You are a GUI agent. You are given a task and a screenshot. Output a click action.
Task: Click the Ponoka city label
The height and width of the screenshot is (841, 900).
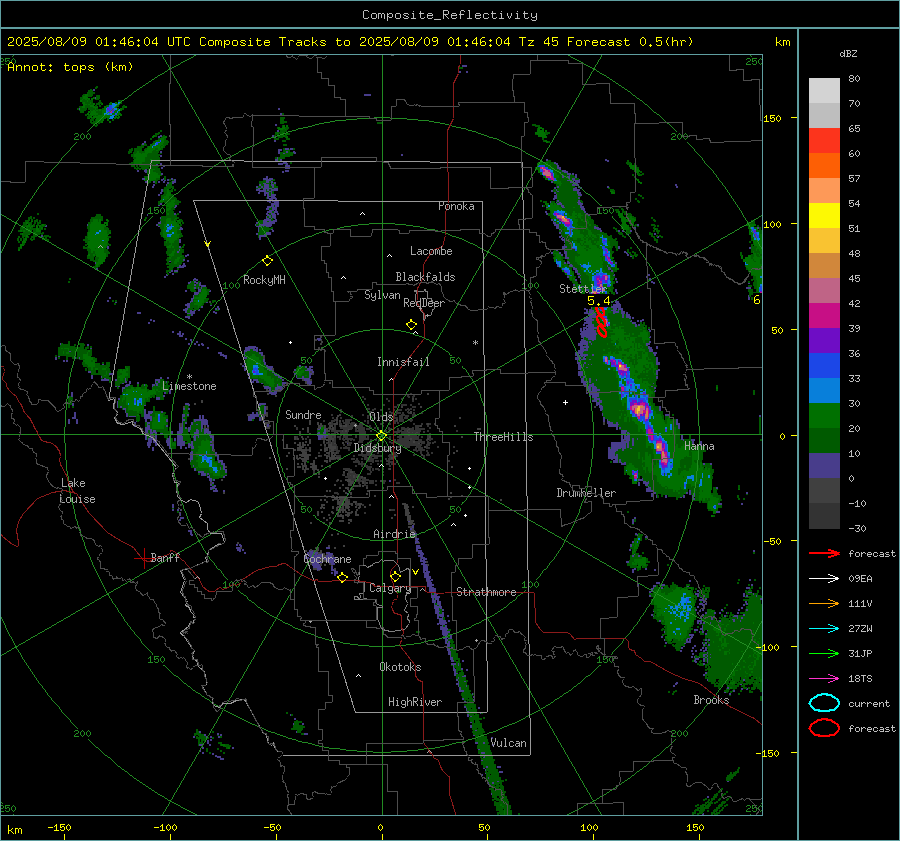pyautogui.click(x=456, y=206)
